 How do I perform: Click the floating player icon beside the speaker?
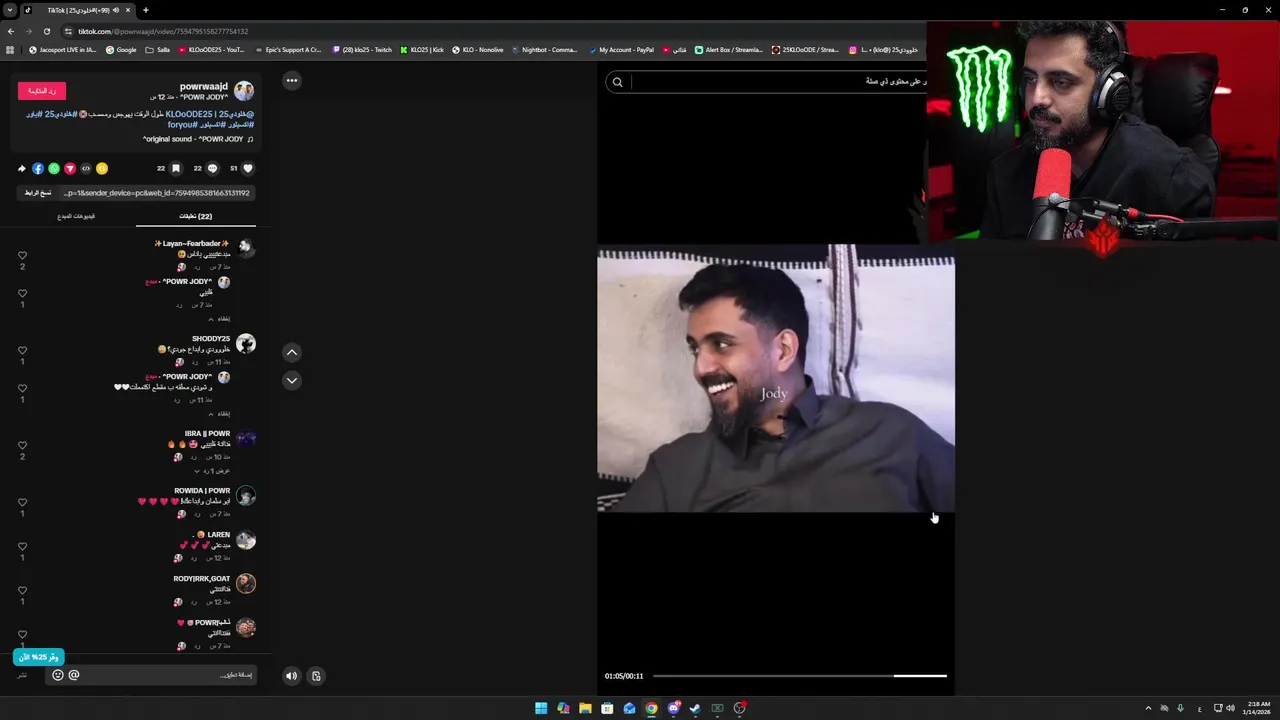point(316,676)
